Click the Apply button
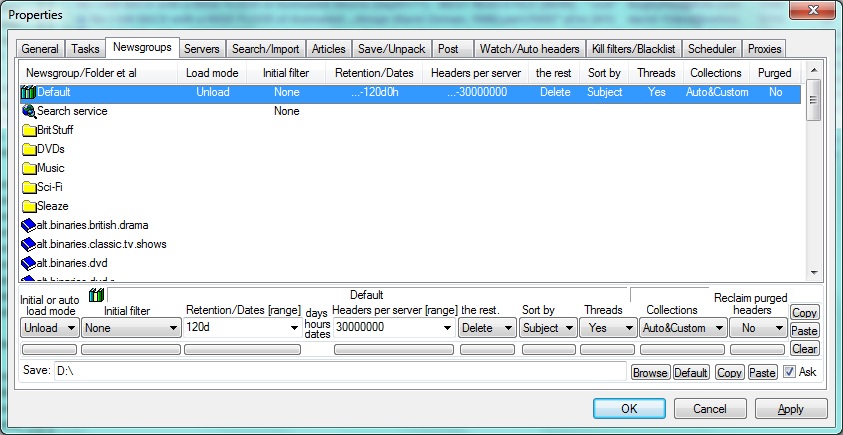Viewport: 843px width, 435px height. 790,408
